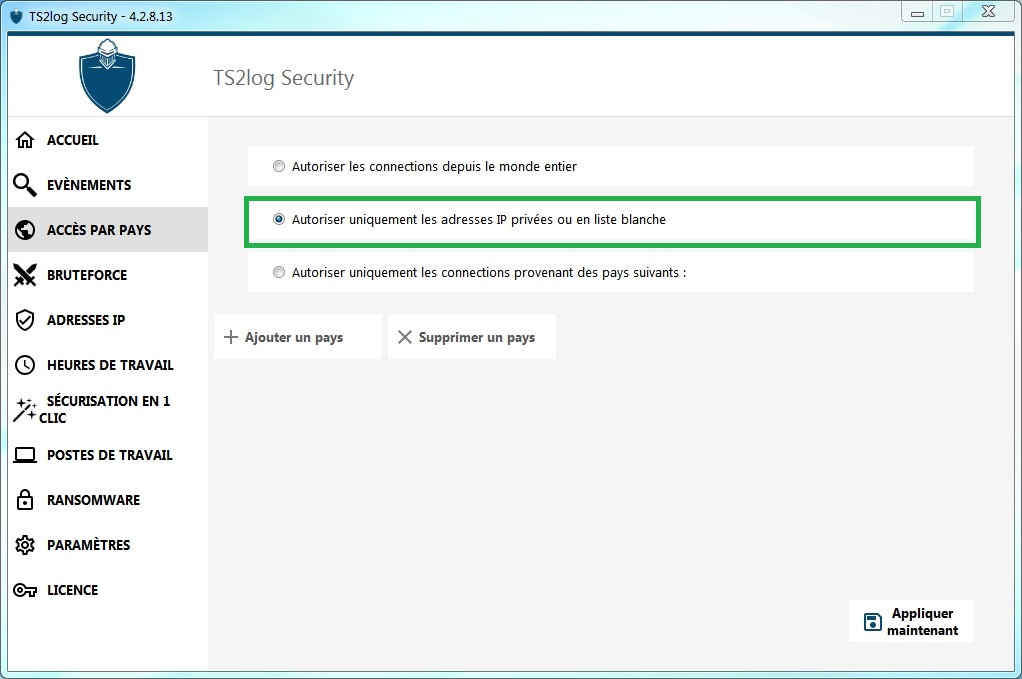Viewport: 1022px width, 679px height.
Task: Open the ACCUEIL menu entry
Action: click(x=108, y=139)
